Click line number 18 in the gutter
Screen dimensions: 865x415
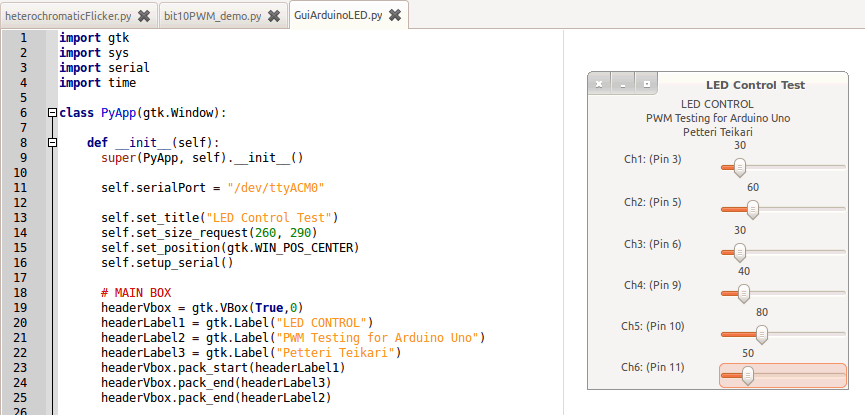point(20,292)
